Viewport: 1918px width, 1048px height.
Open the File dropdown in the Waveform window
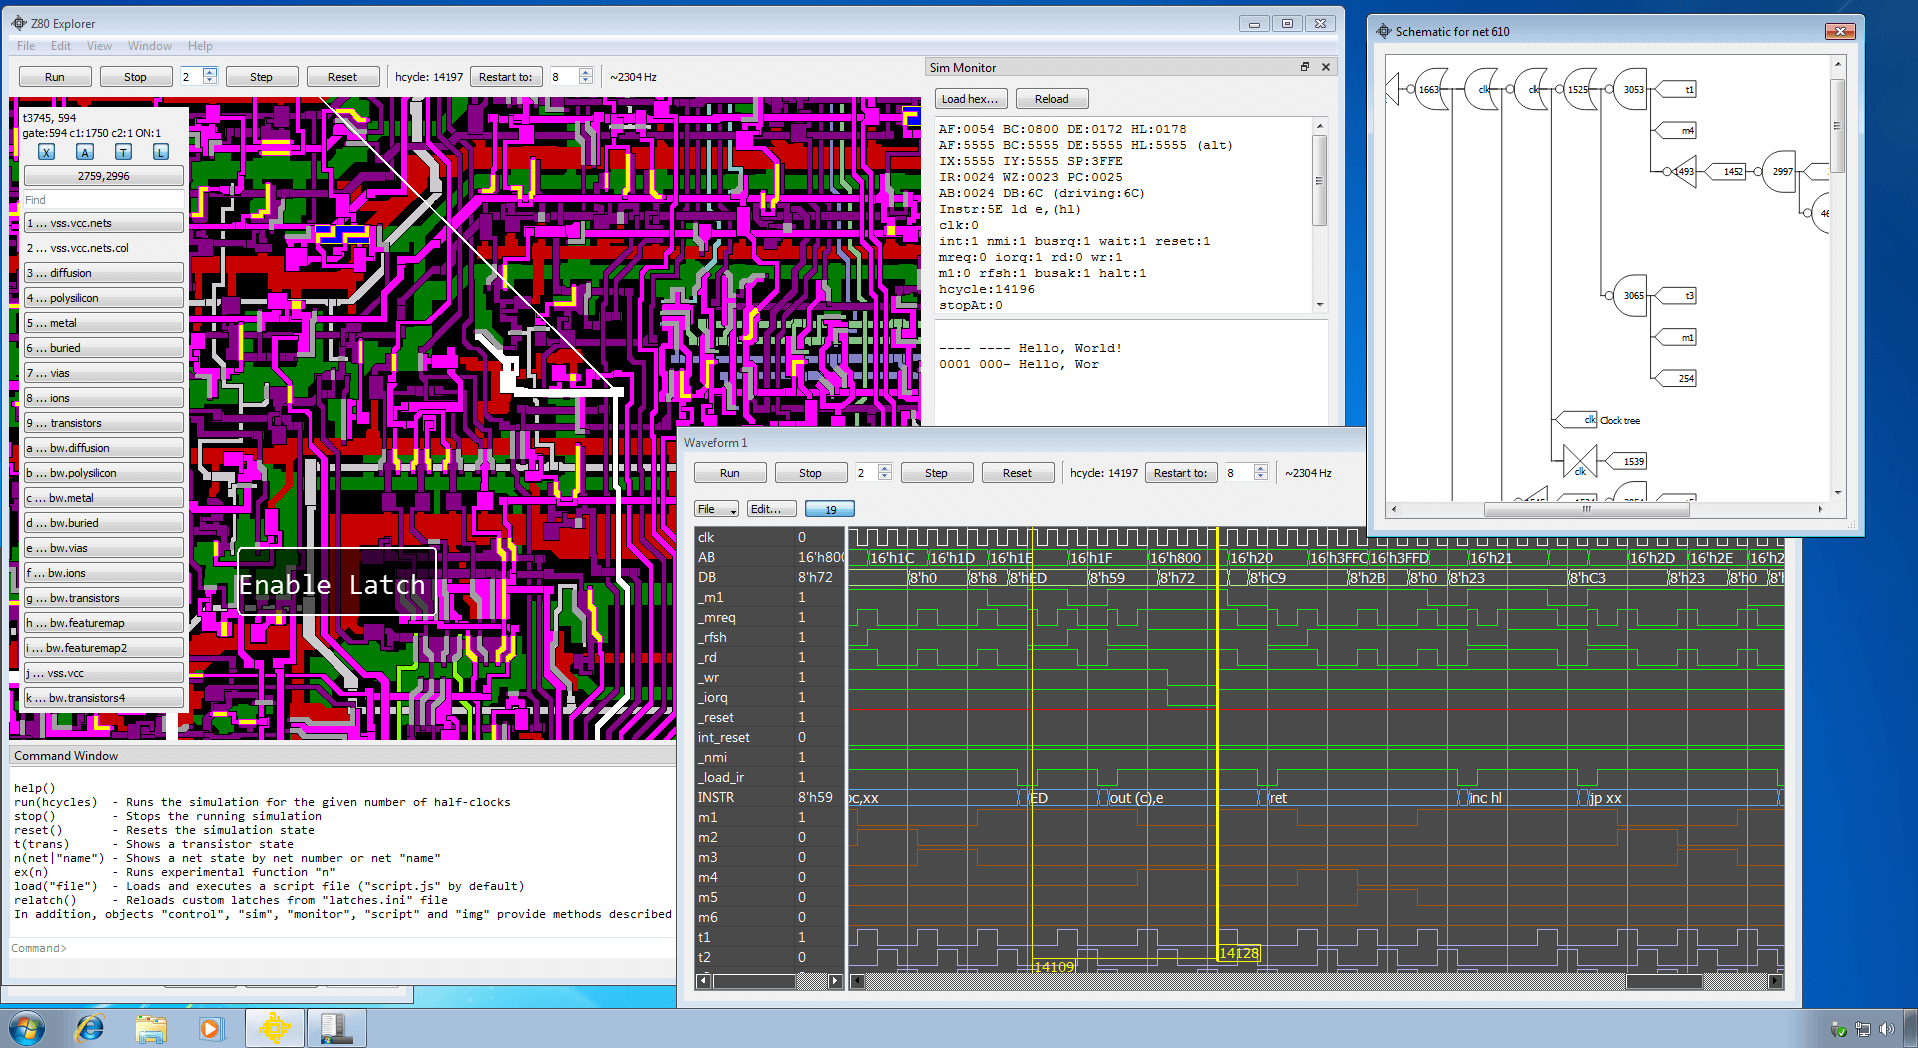715,508
